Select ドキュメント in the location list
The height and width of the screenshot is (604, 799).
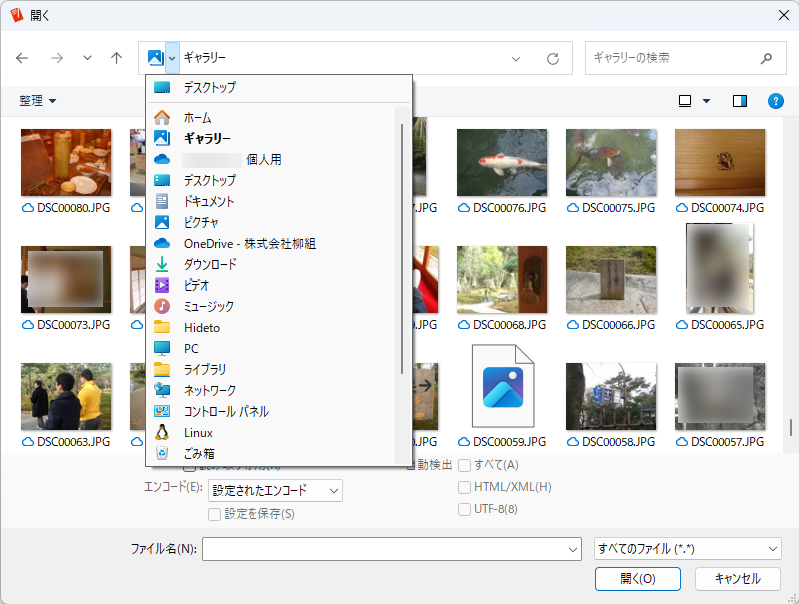pyautogui.click(x=271, y=201)
